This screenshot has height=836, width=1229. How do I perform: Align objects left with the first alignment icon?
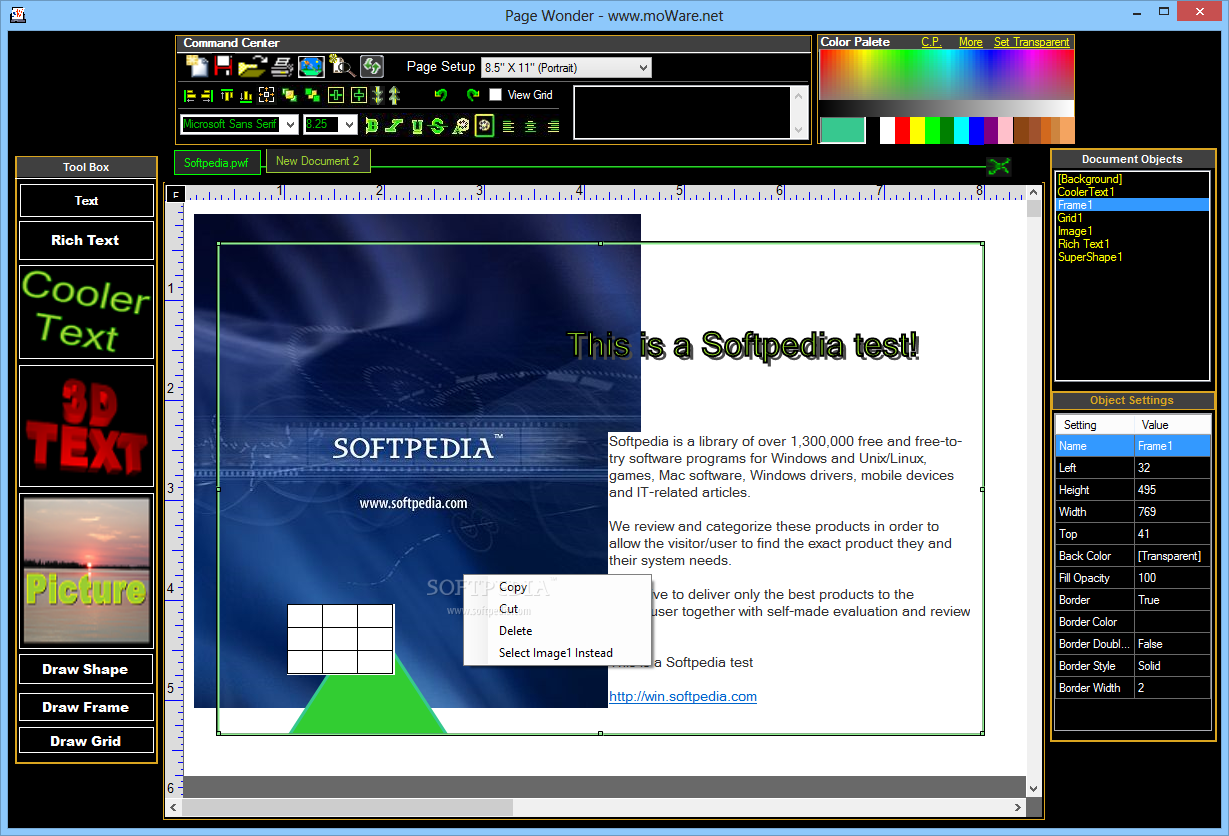point(189,95)
